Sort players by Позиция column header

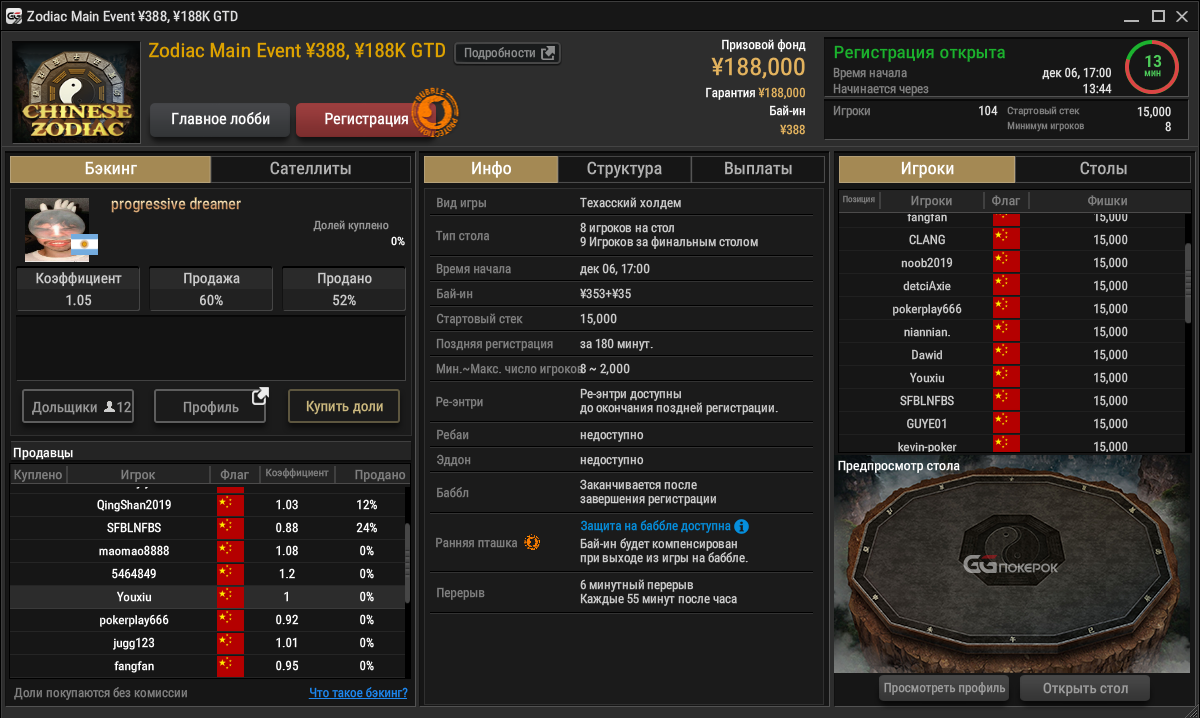pyautogui.click(x=858, y=199)
